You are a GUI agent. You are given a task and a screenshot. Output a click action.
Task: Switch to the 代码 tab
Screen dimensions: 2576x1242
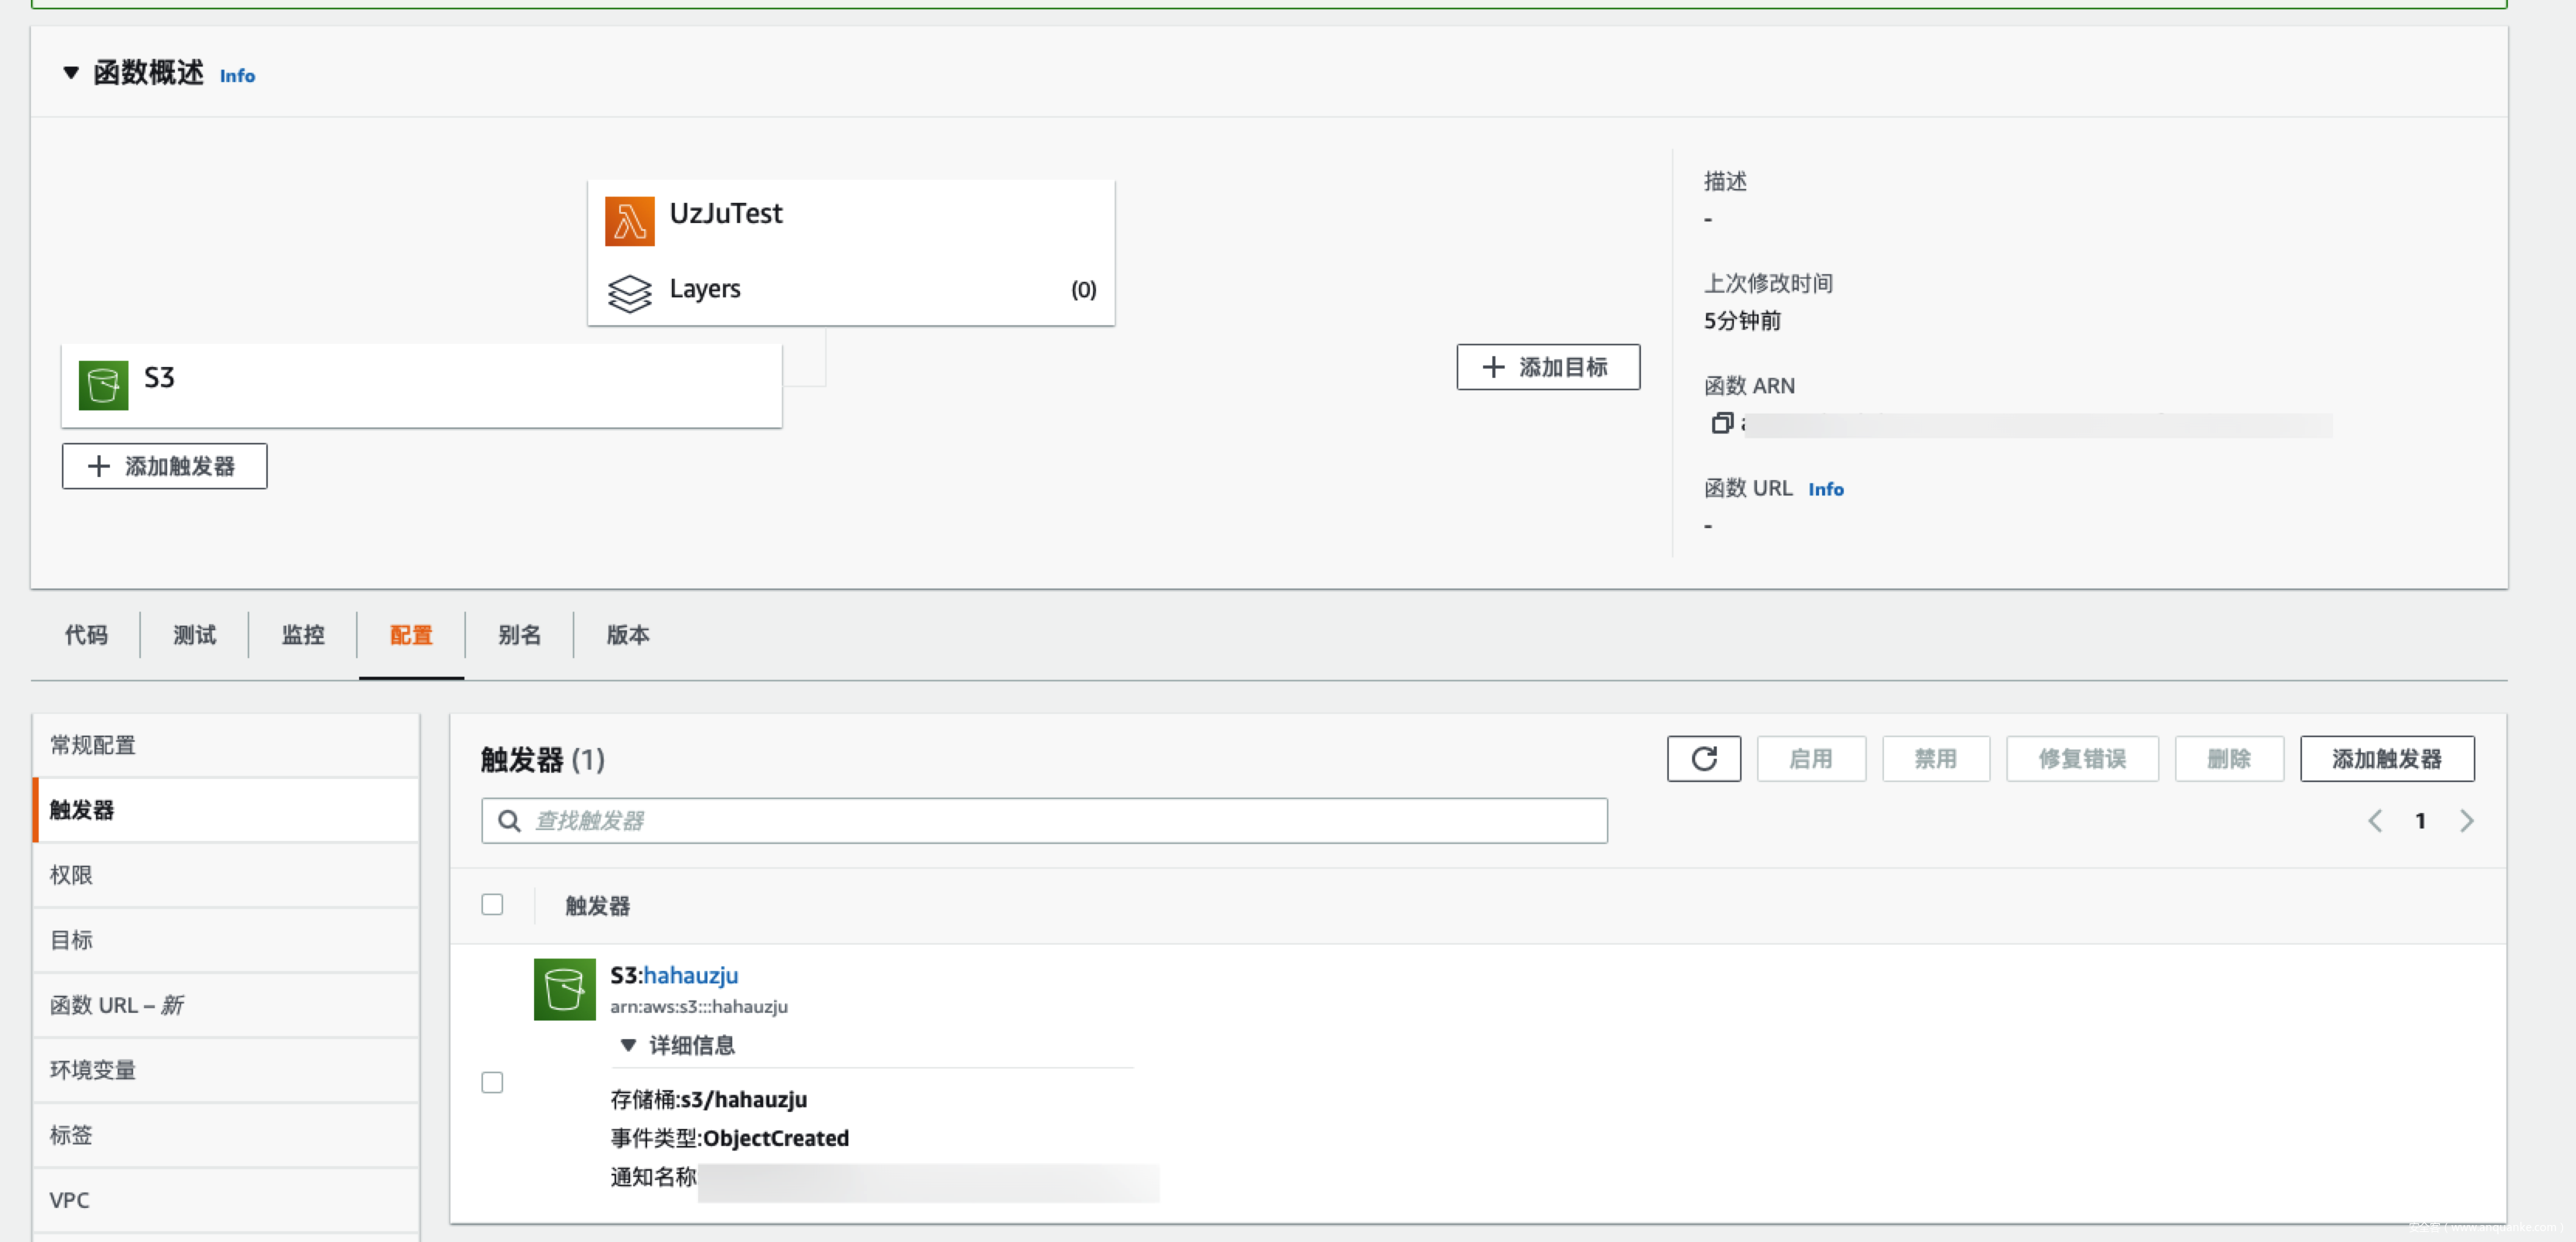(86, 635)
